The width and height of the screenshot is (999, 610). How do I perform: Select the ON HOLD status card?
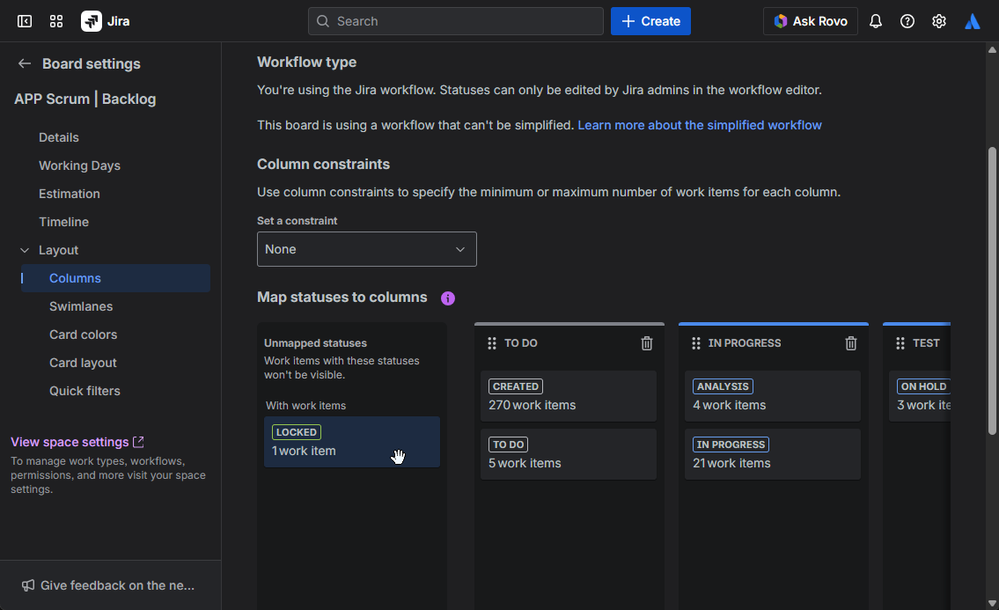pyautogui.click(x=920, y=396)
